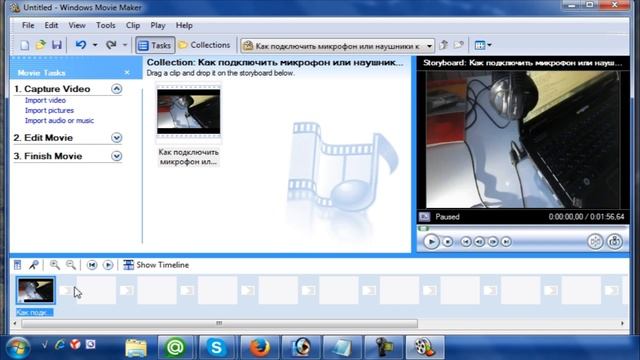This screenshot has height=360, width=640.
Task: Click the Import pictures link
Action: pyautogui.click(x=49, y=110)
